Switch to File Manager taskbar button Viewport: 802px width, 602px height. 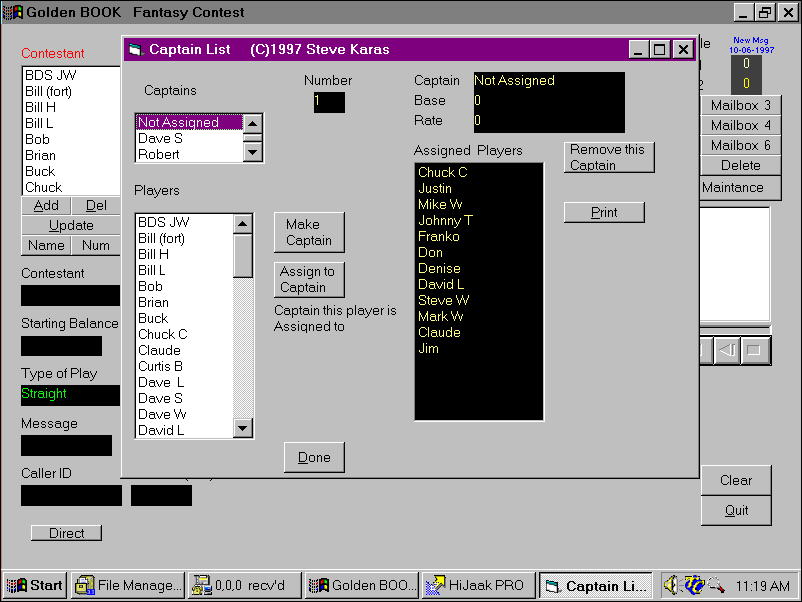point(128,585)
